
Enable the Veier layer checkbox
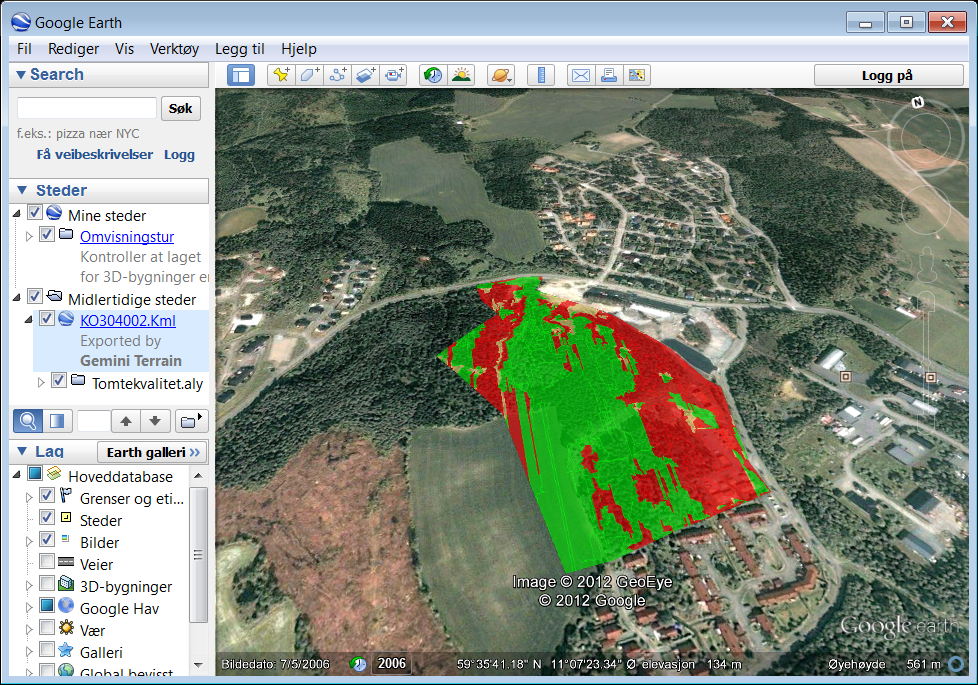pyautogui.click(x=47, y=564)
